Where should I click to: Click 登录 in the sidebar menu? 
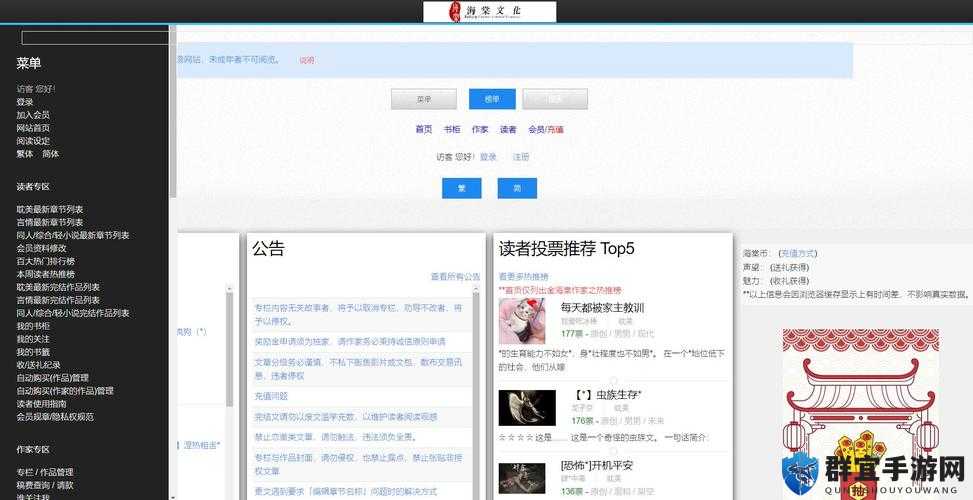[25, 102]
